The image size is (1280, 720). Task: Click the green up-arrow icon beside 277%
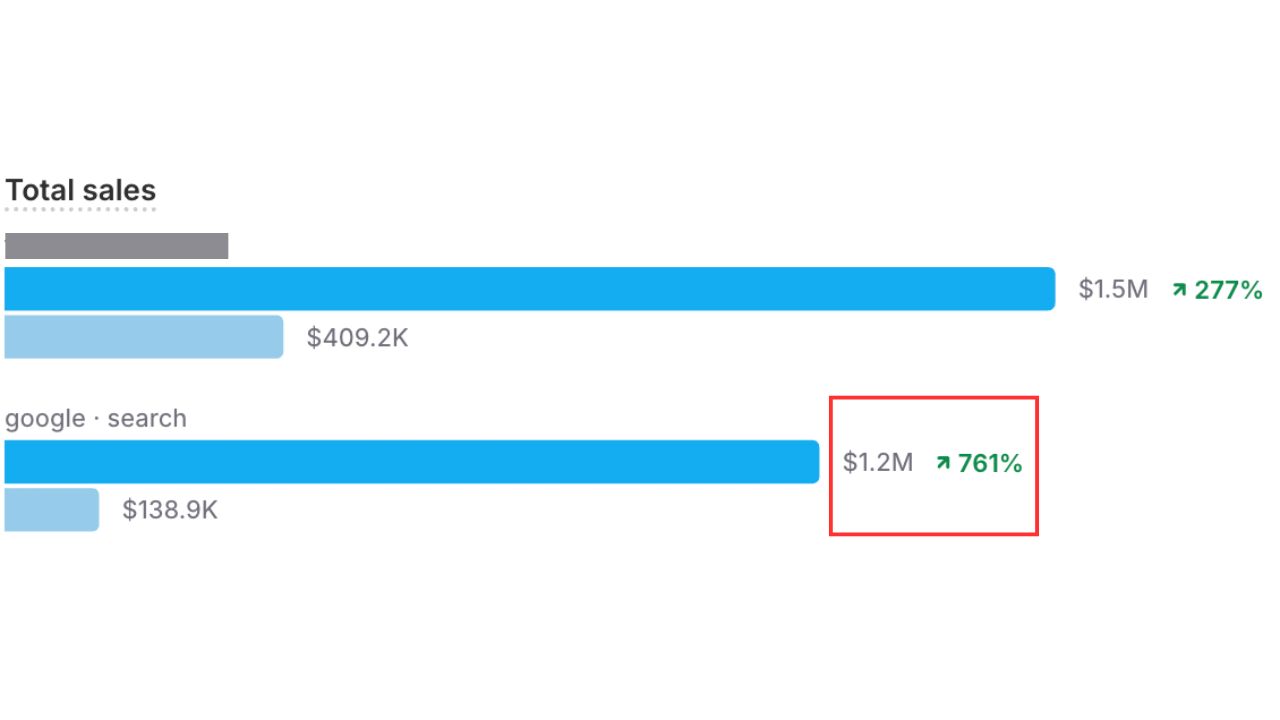click(1179, 290)
